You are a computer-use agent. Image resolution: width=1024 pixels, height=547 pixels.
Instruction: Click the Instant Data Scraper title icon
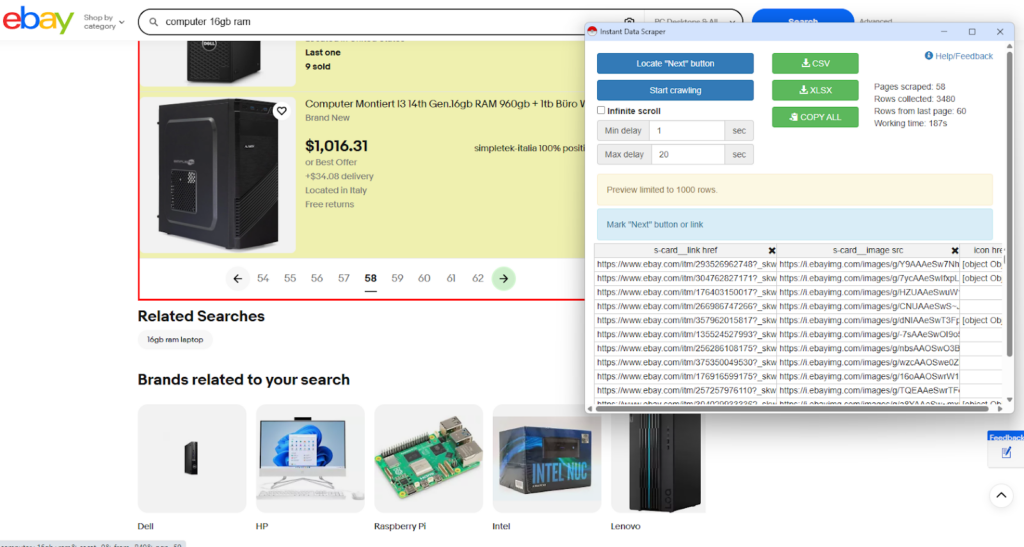[x=592, y=31]
